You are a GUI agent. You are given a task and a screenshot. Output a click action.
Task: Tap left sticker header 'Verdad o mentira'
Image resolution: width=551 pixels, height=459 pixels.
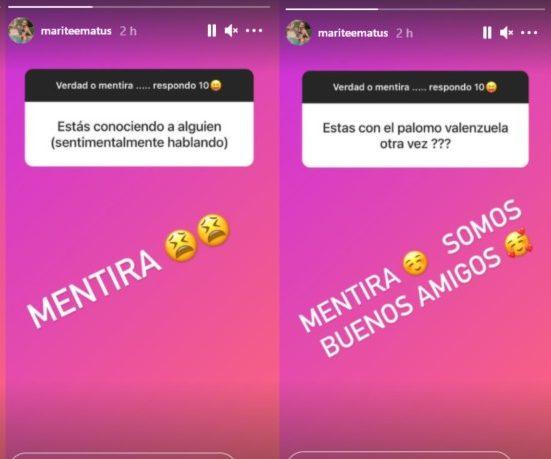pos(139,85)
